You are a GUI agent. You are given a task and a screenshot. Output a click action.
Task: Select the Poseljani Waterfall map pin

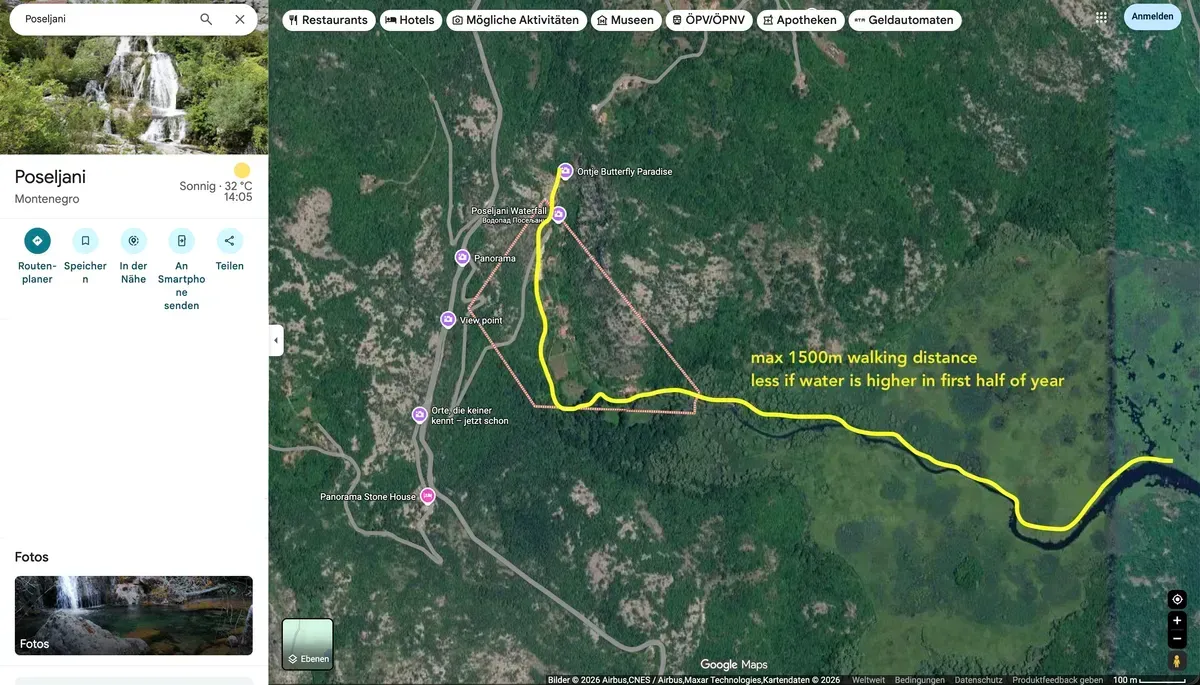pos(559,214)
